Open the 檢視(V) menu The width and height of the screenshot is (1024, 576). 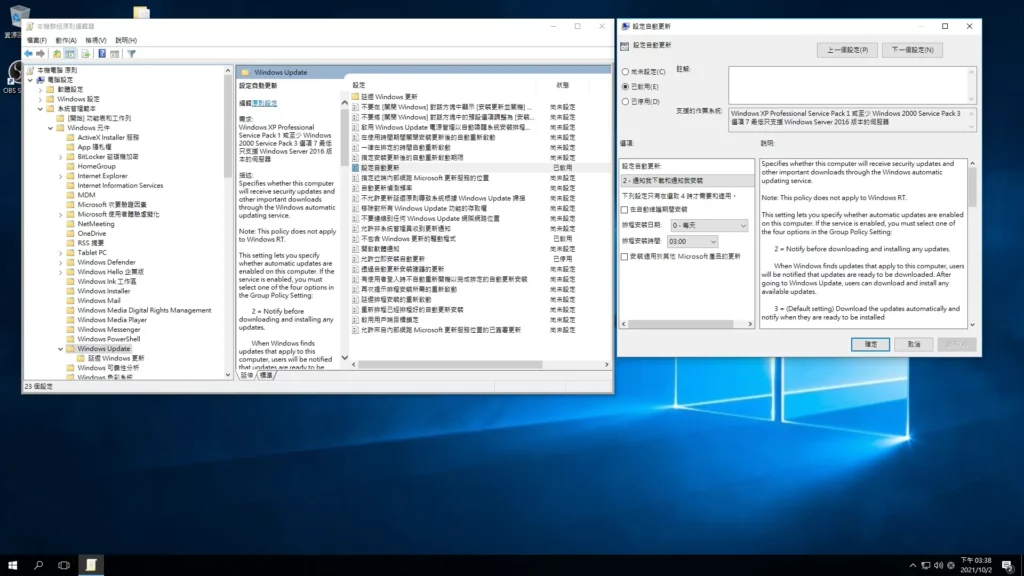(95, 40)
